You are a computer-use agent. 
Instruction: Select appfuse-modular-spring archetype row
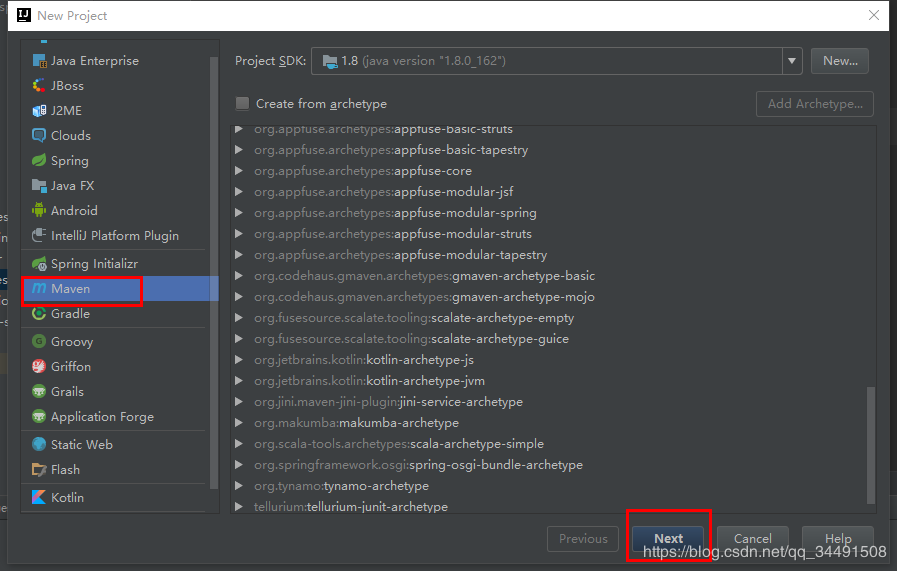[553, 213]
